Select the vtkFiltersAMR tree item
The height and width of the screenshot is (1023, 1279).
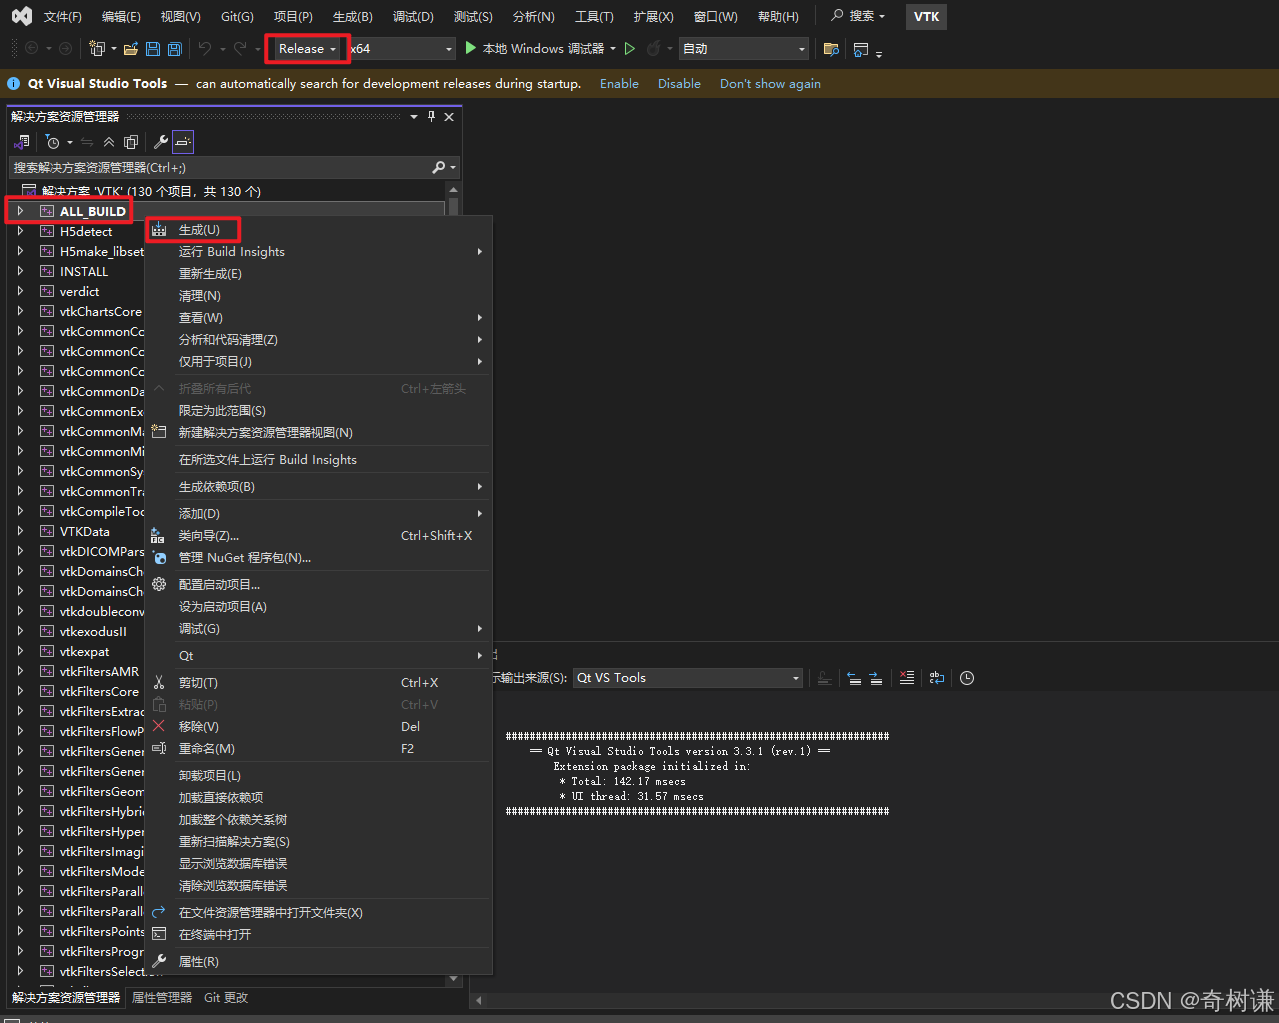click(99, 671)
